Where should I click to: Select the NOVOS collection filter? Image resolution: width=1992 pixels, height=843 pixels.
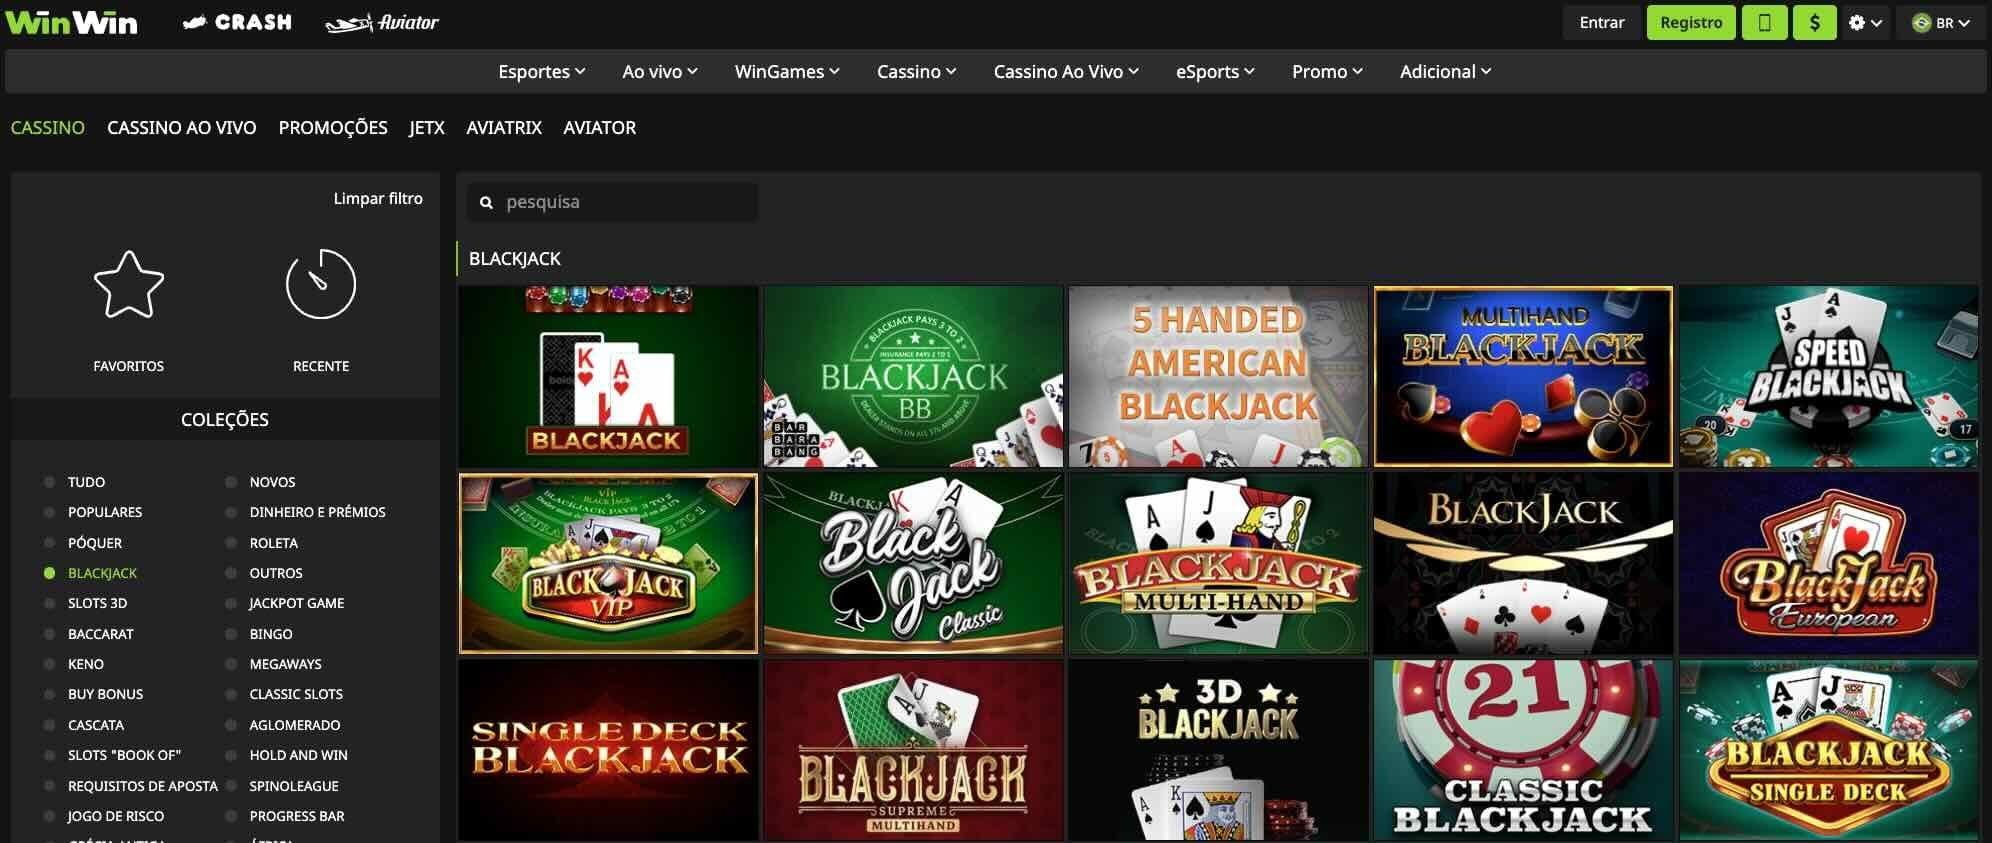(272, 482)
